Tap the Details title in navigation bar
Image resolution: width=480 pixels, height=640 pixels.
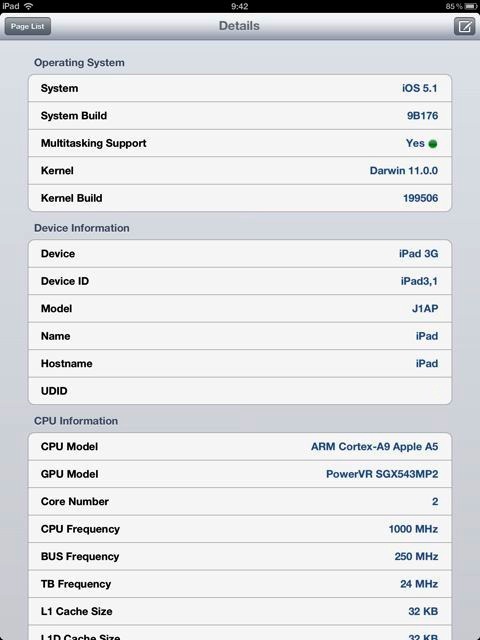[239, 26]
